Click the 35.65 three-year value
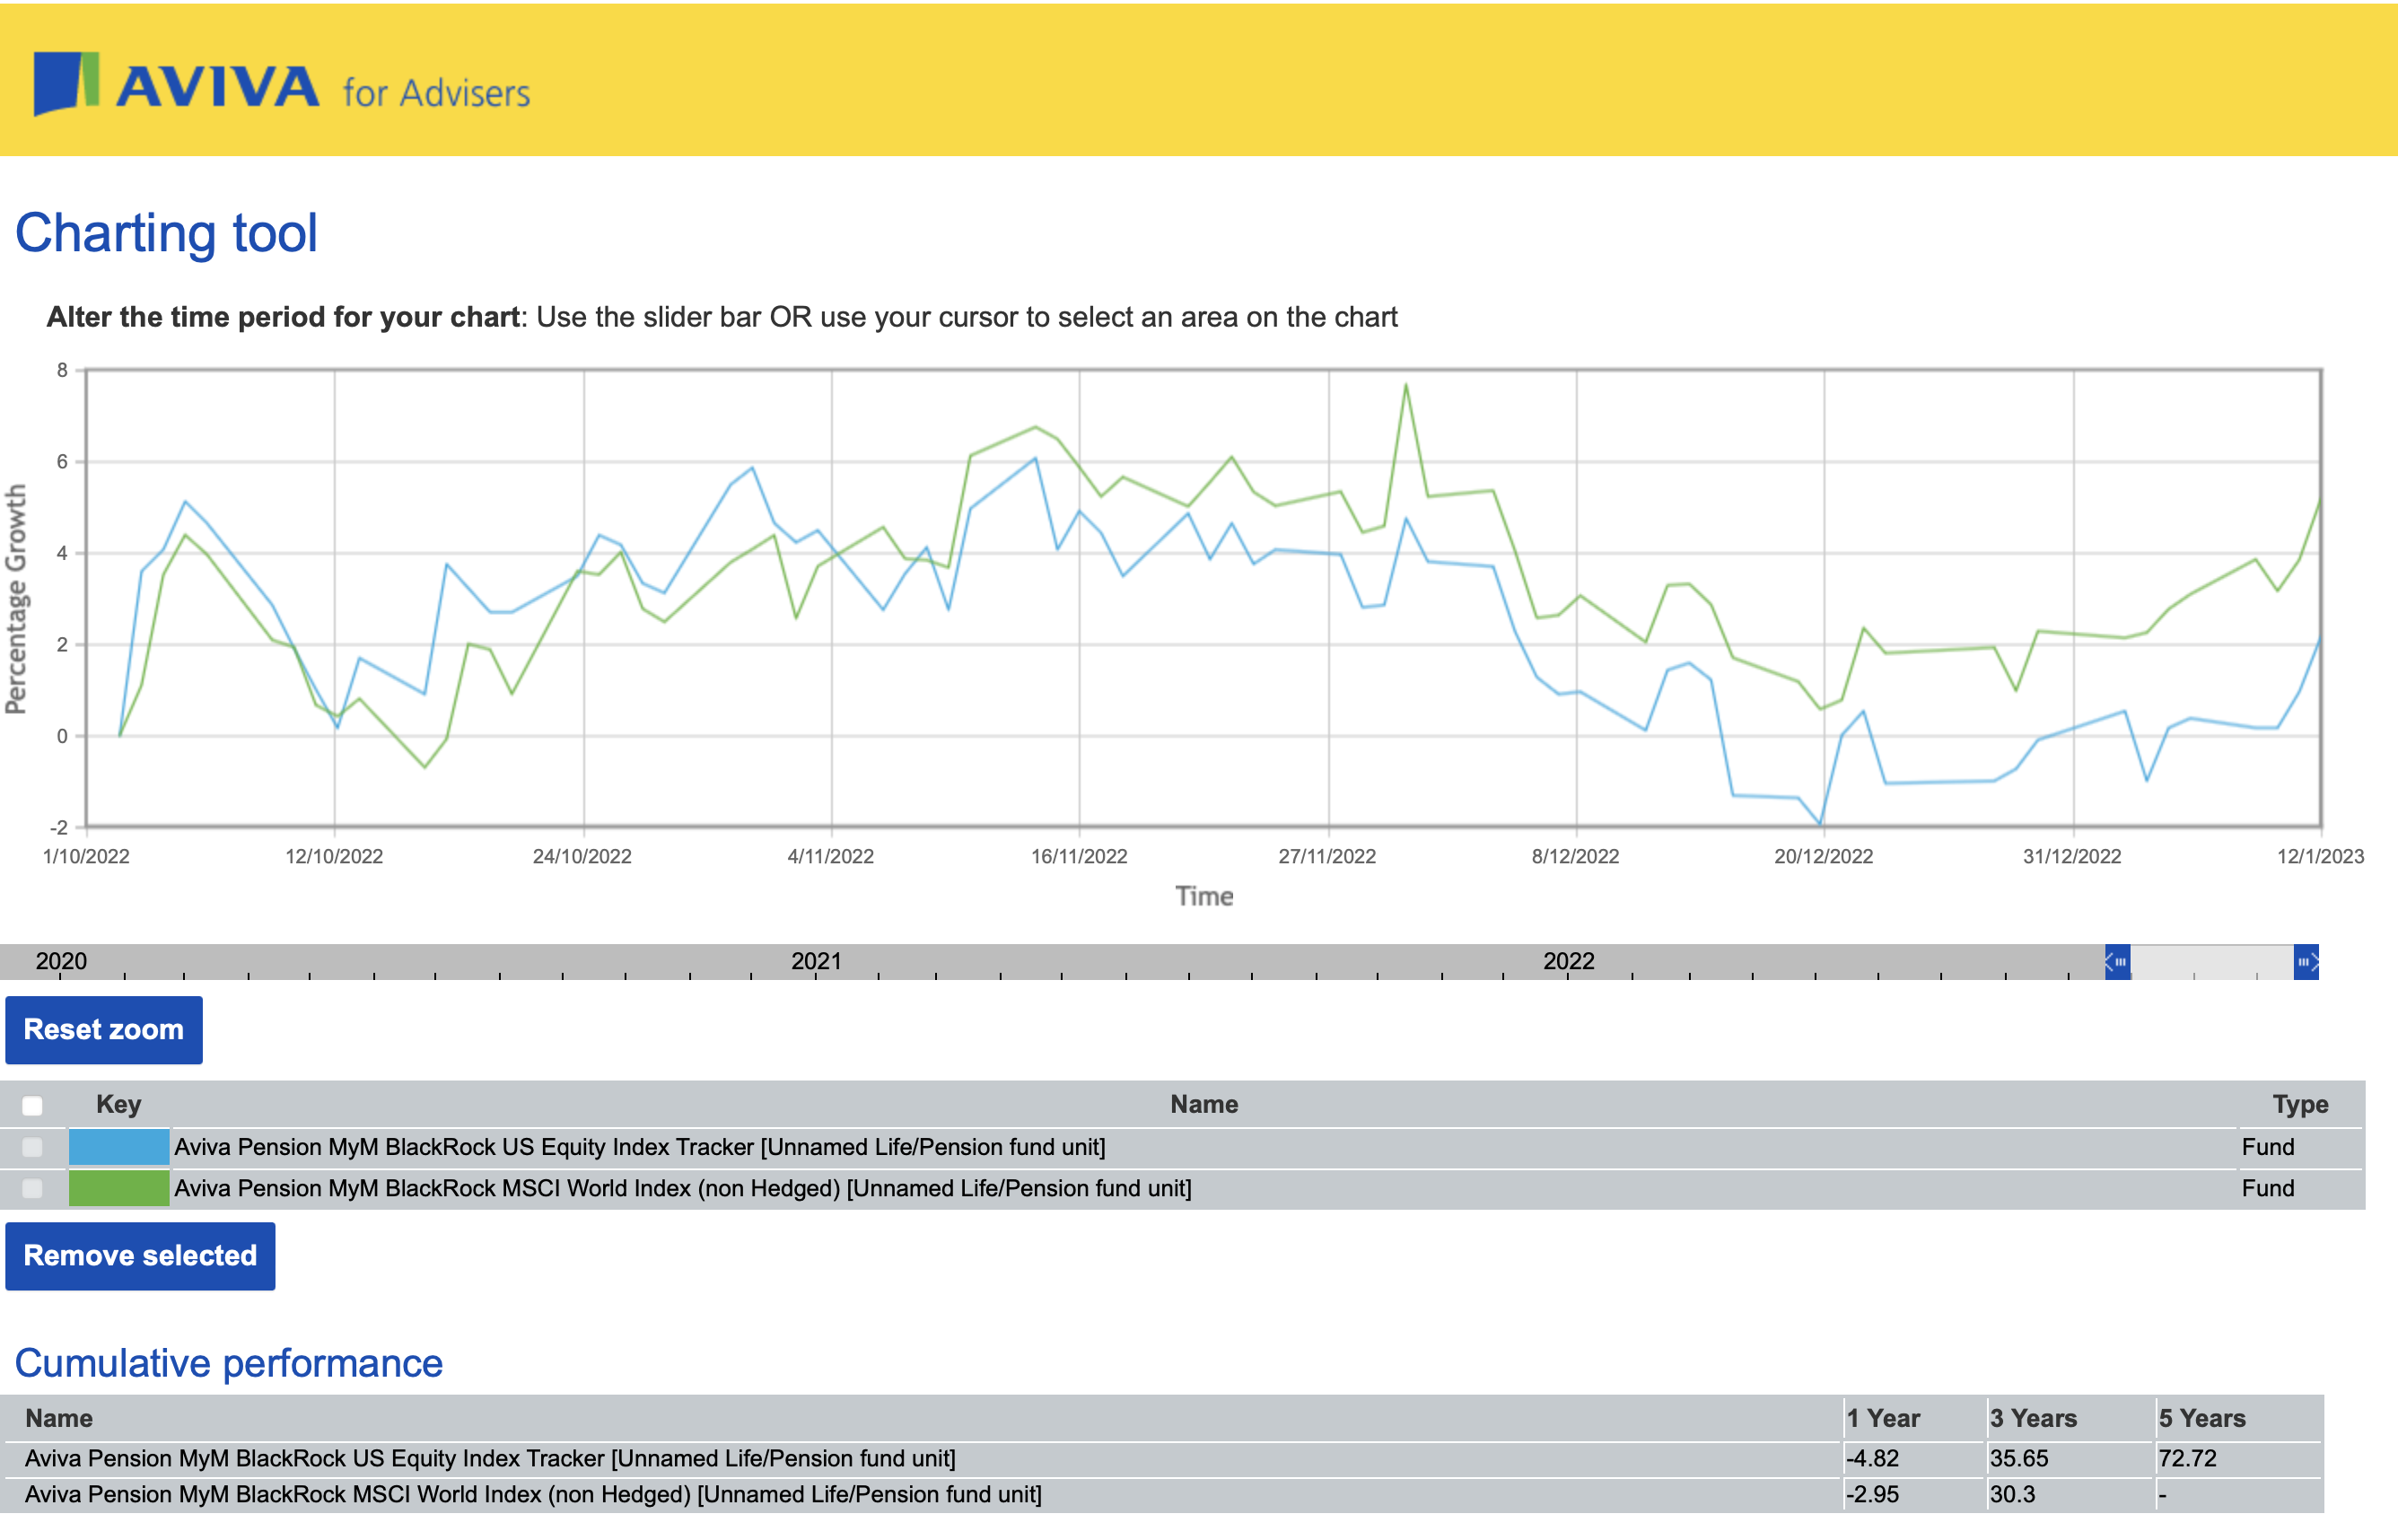This screenshot has height=1540, width=2398. (x=2018, y=1458)
